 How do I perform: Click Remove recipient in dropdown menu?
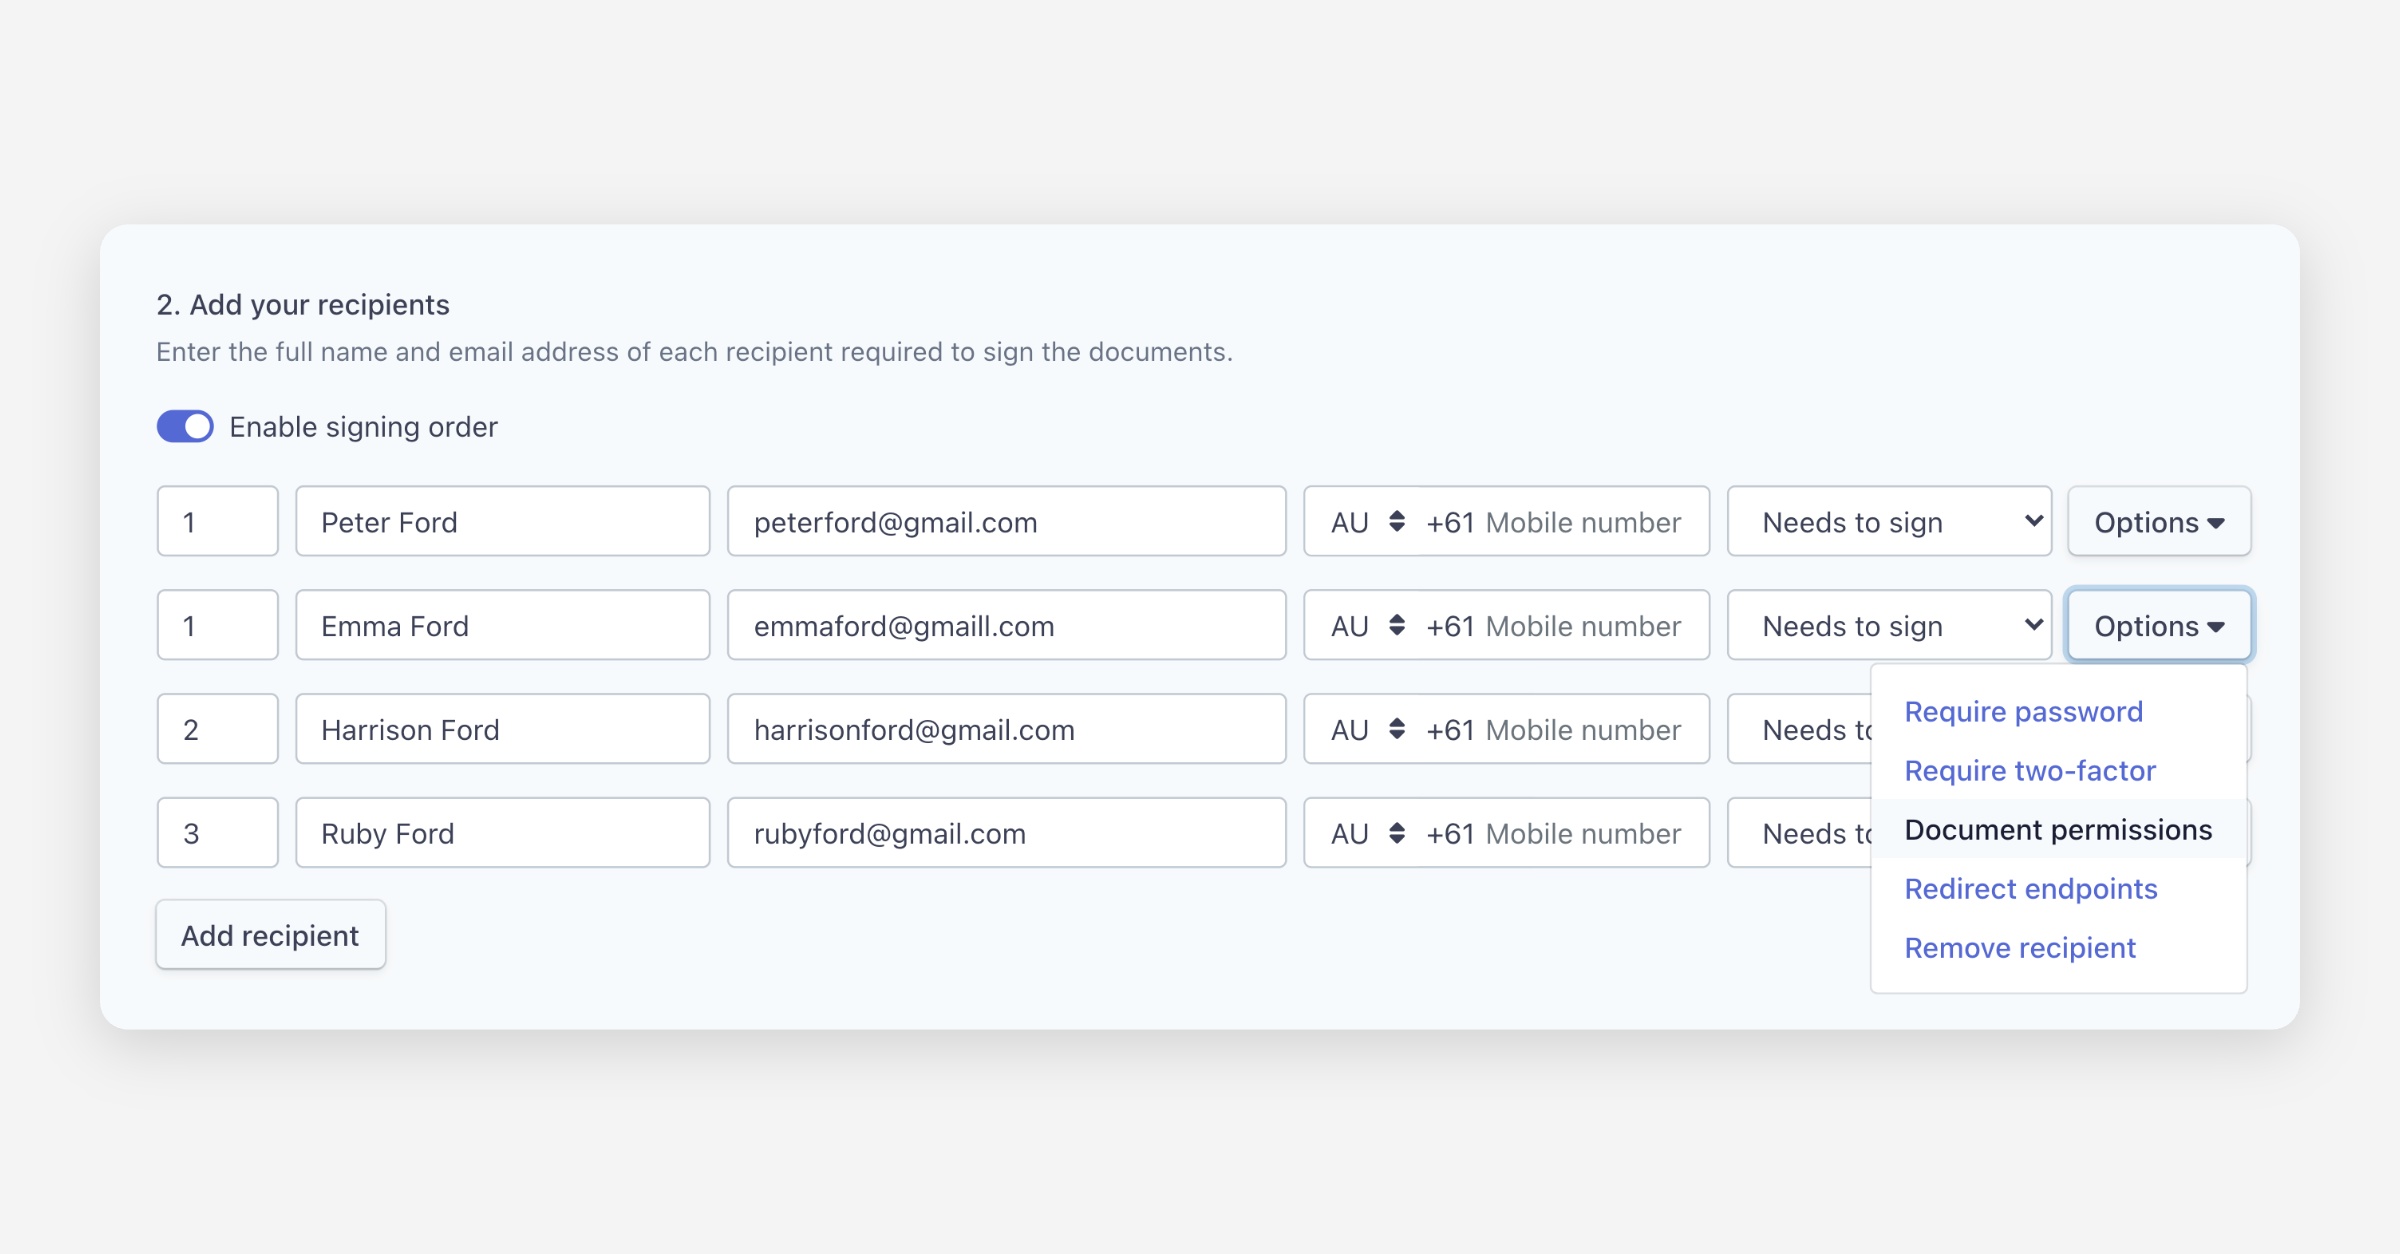coord(2019,948)
